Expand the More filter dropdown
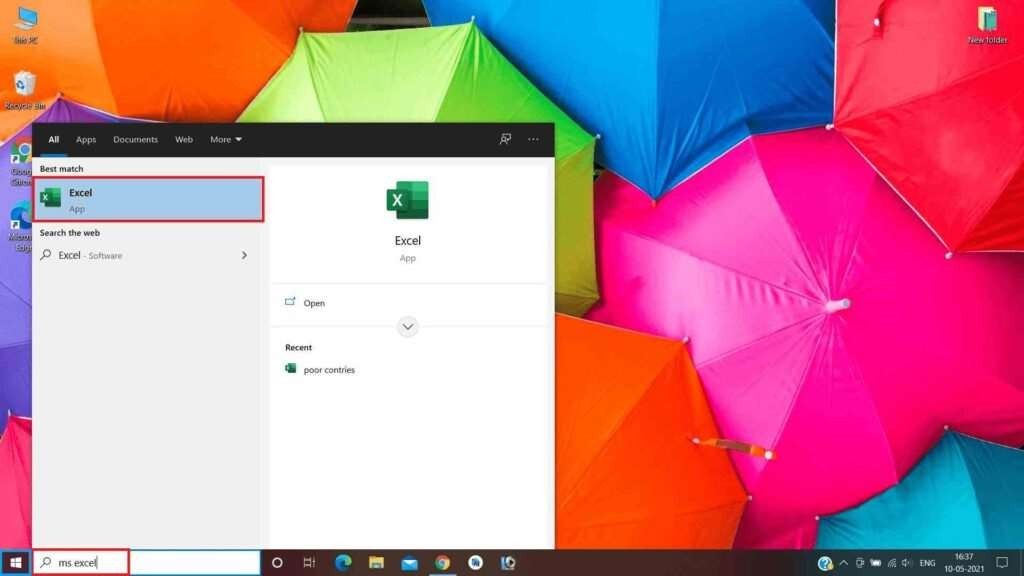The image size is (1024, 576). (226, 139)
